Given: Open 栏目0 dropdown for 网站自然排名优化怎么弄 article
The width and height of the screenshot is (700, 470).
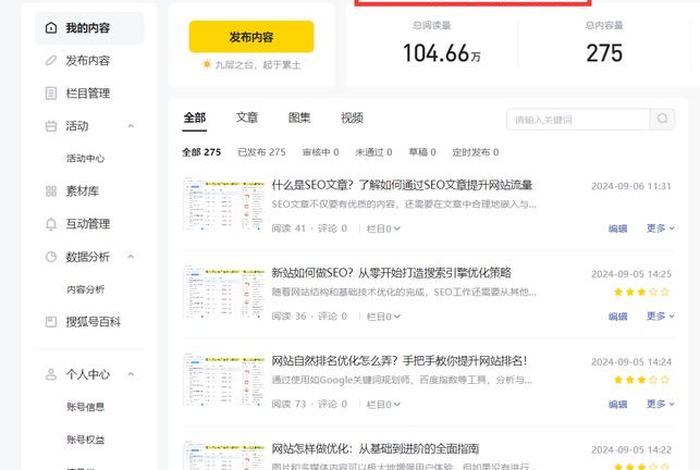Looking at the screenshot, I should tap(383, 404).
